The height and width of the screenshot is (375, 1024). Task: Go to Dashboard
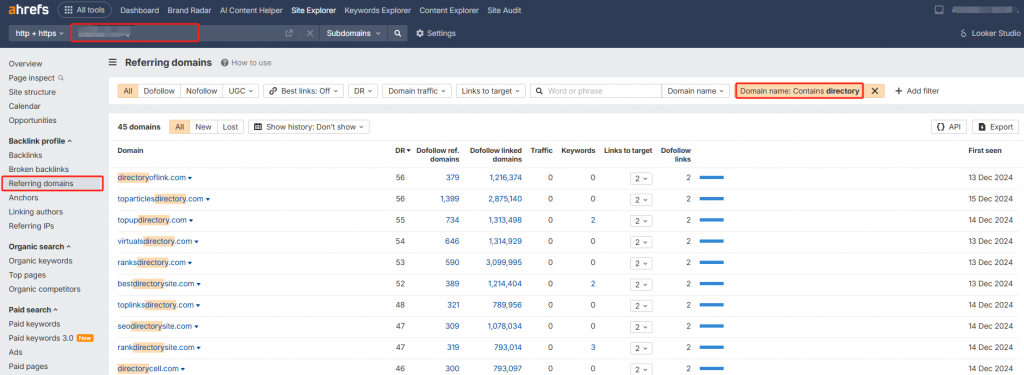point(140,10)
